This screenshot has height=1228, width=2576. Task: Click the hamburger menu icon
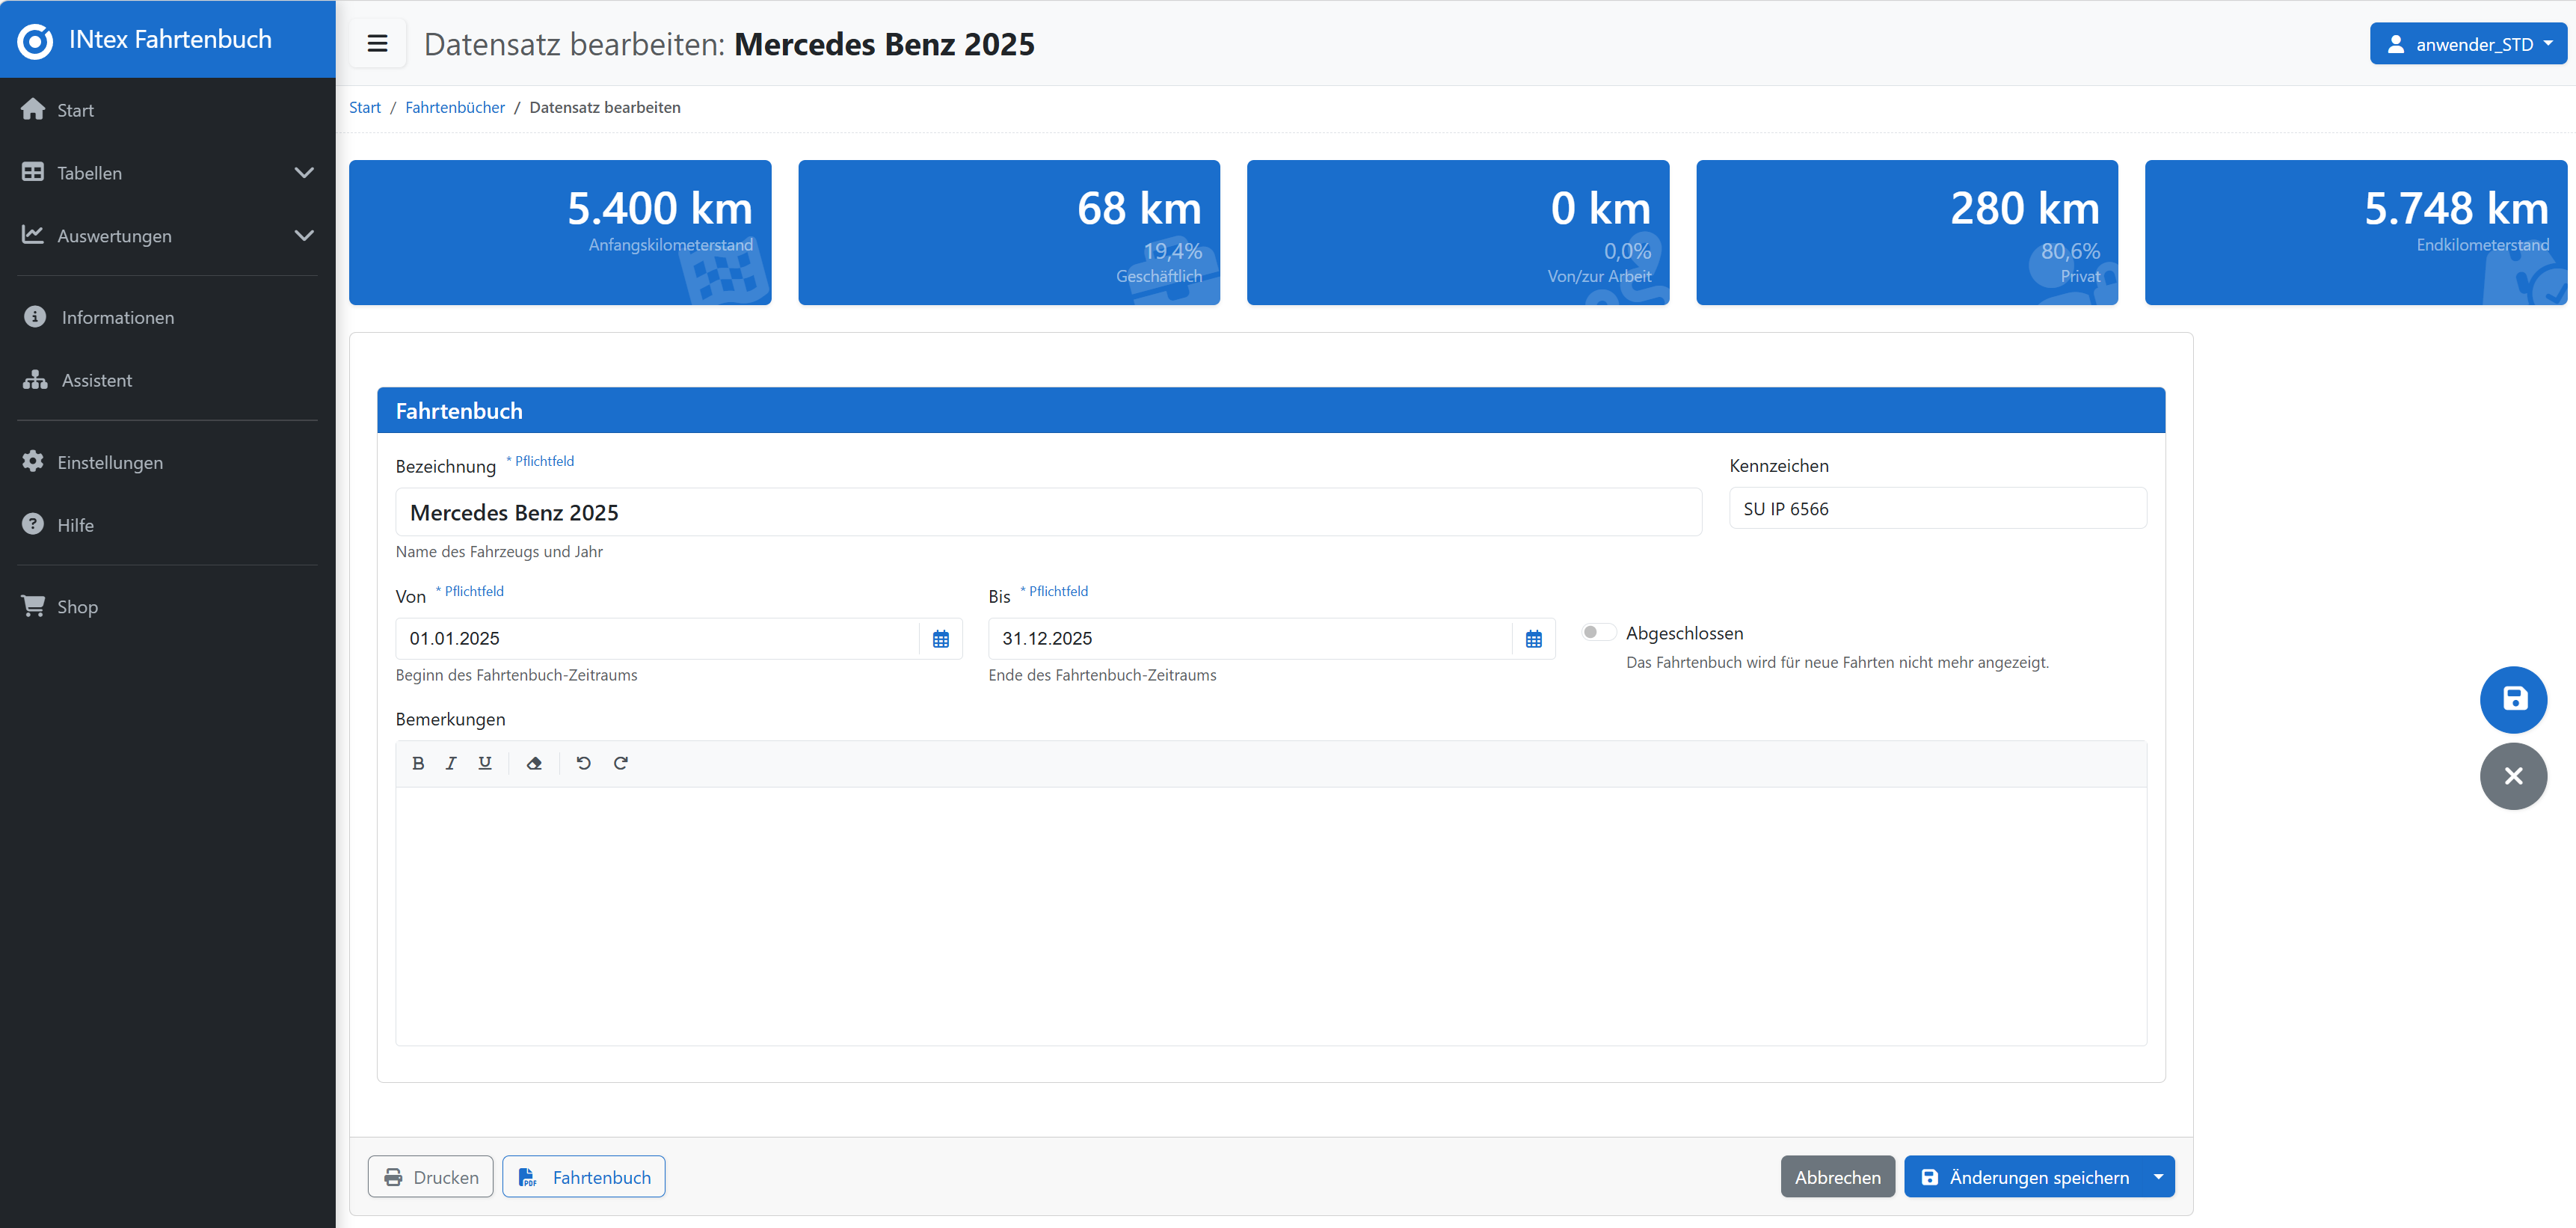pyautogui.click(x=377, y=44)
